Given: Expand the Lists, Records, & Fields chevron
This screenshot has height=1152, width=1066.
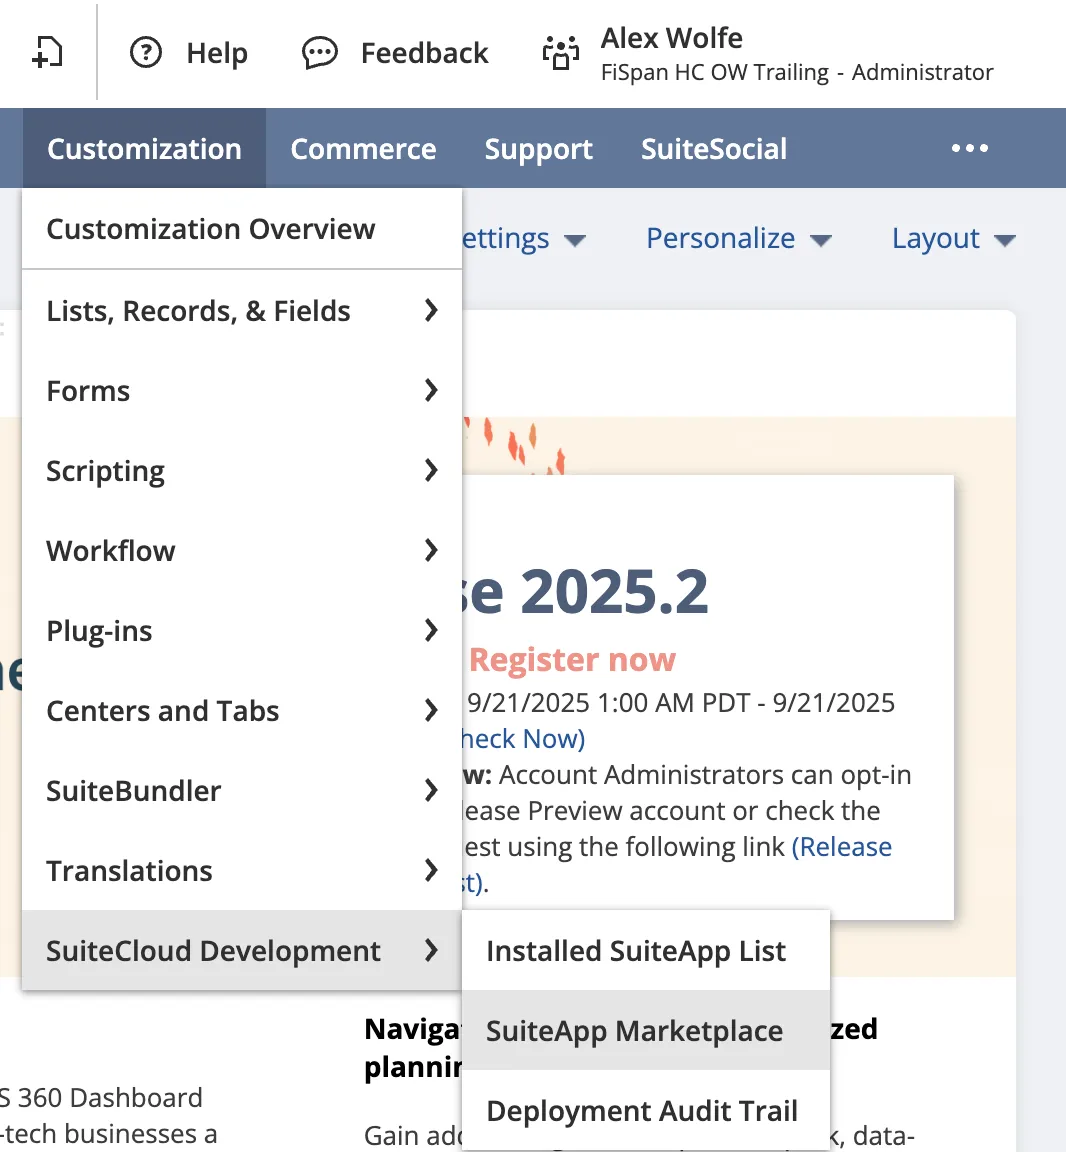Looking at the screenshot, I should 431,311.
